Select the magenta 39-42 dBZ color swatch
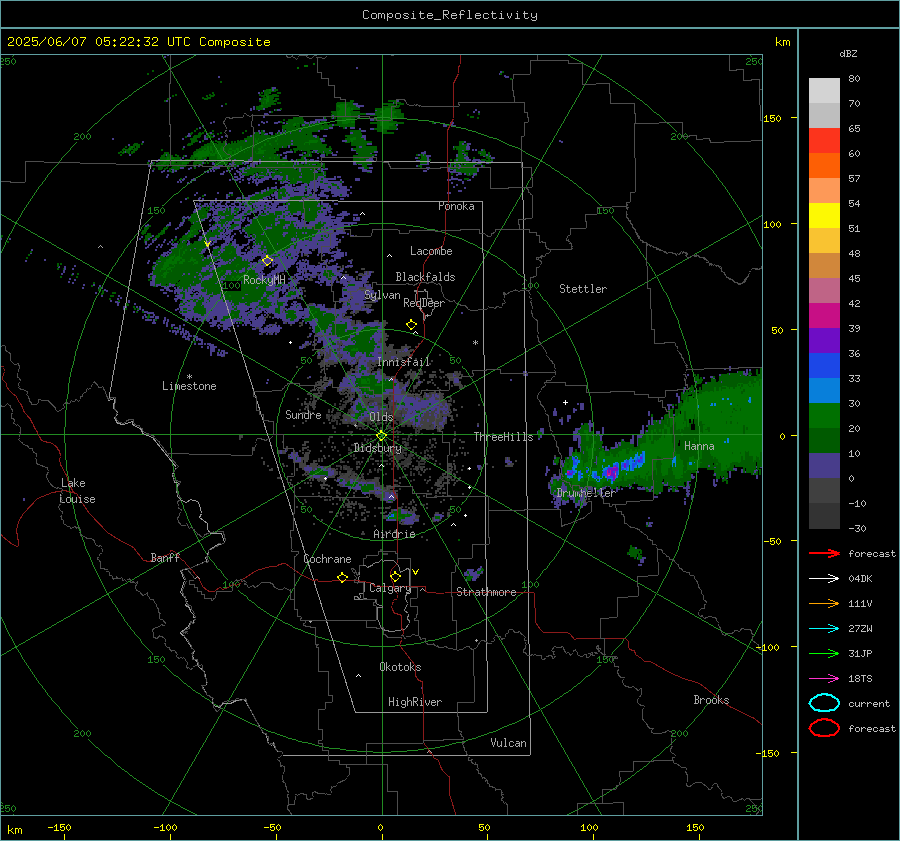Image resolution: width=900 pixels, height=841 pixels. point(824,316)
